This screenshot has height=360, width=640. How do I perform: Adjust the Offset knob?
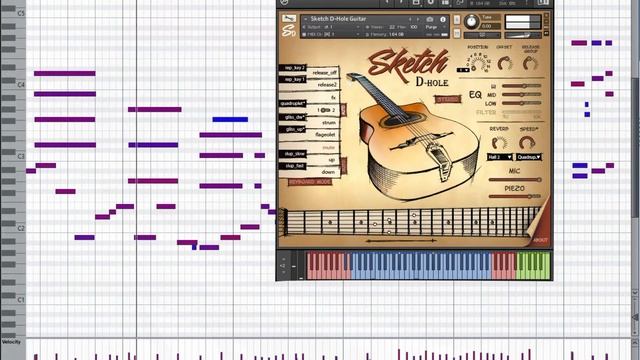(x=505, y=63)
